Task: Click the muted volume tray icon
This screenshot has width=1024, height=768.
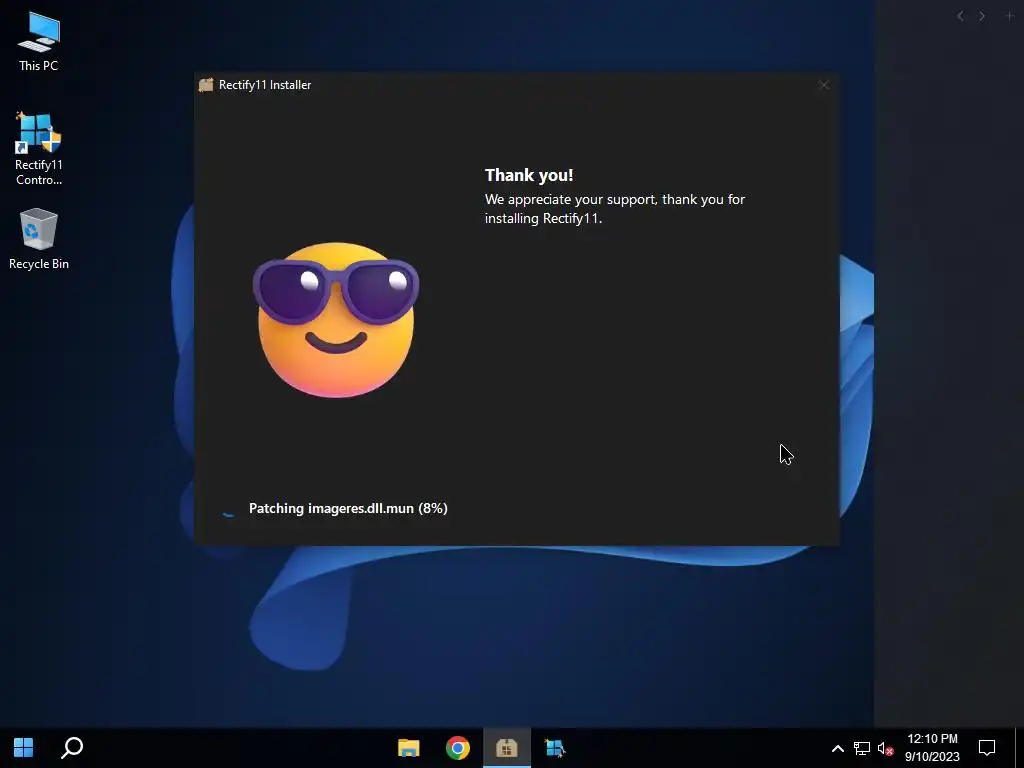Action: (885, 748)
